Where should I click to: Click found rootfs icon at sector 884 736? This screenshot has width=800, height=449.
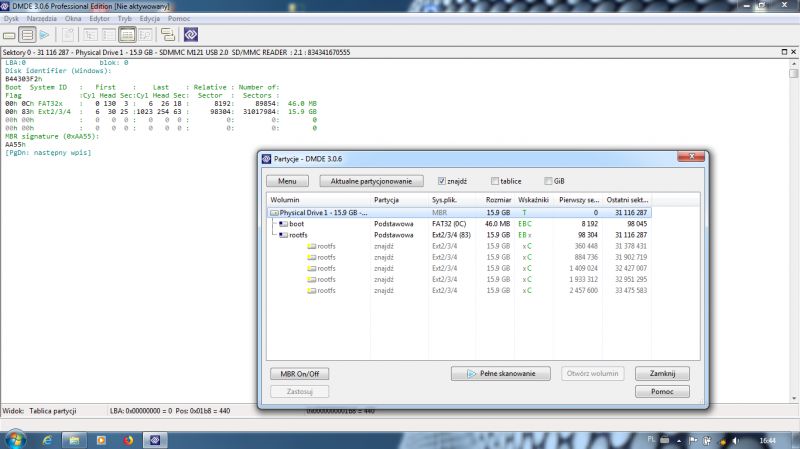pyautogui.click(x=311, y=258)
